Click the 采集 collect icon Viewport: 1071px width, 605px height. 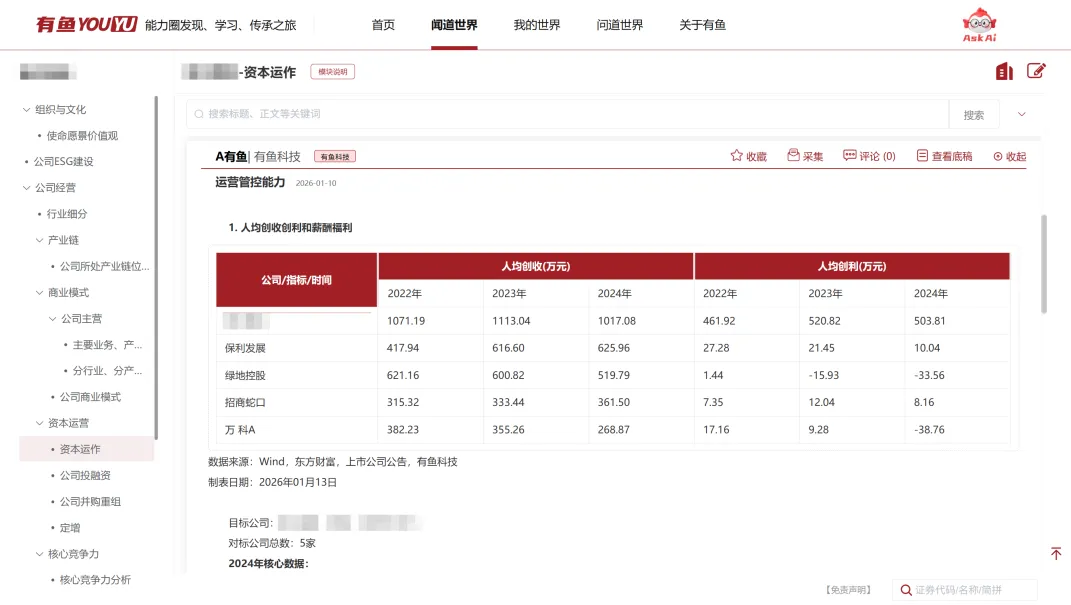click(x=793, y=156)
